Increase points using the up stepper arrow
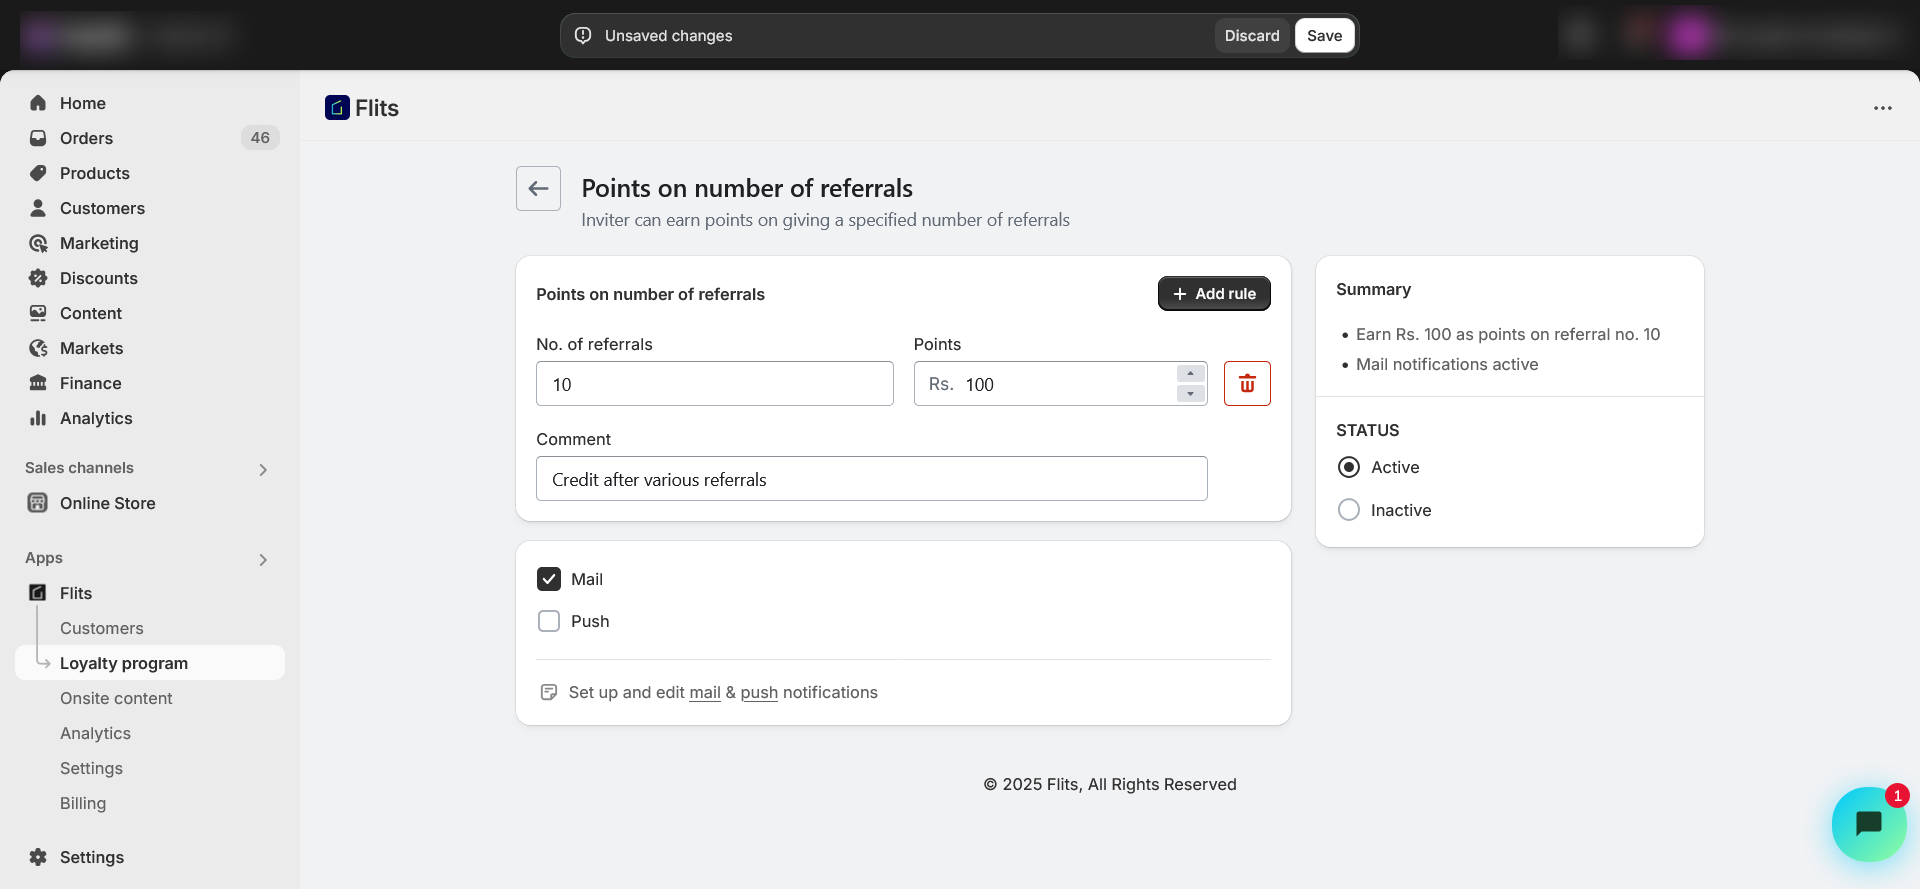Image resolution: width=1920 pixels, height=890 pixels. 1190,374
